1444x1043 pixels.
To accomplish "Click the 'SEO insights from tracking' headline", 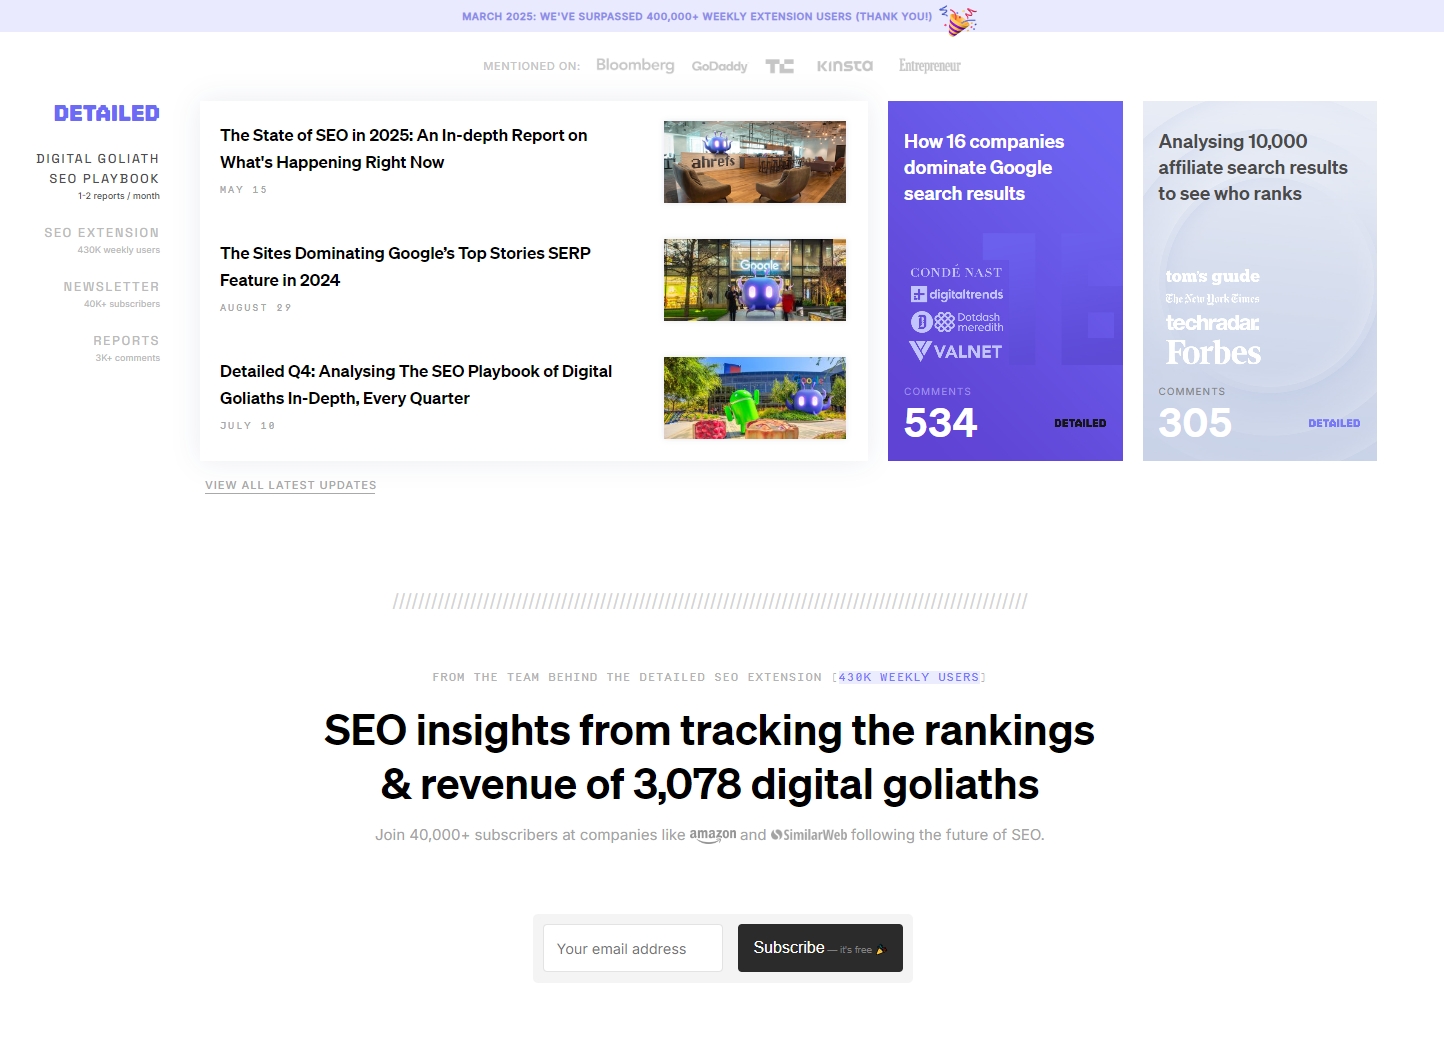I will tap(709, 758).
